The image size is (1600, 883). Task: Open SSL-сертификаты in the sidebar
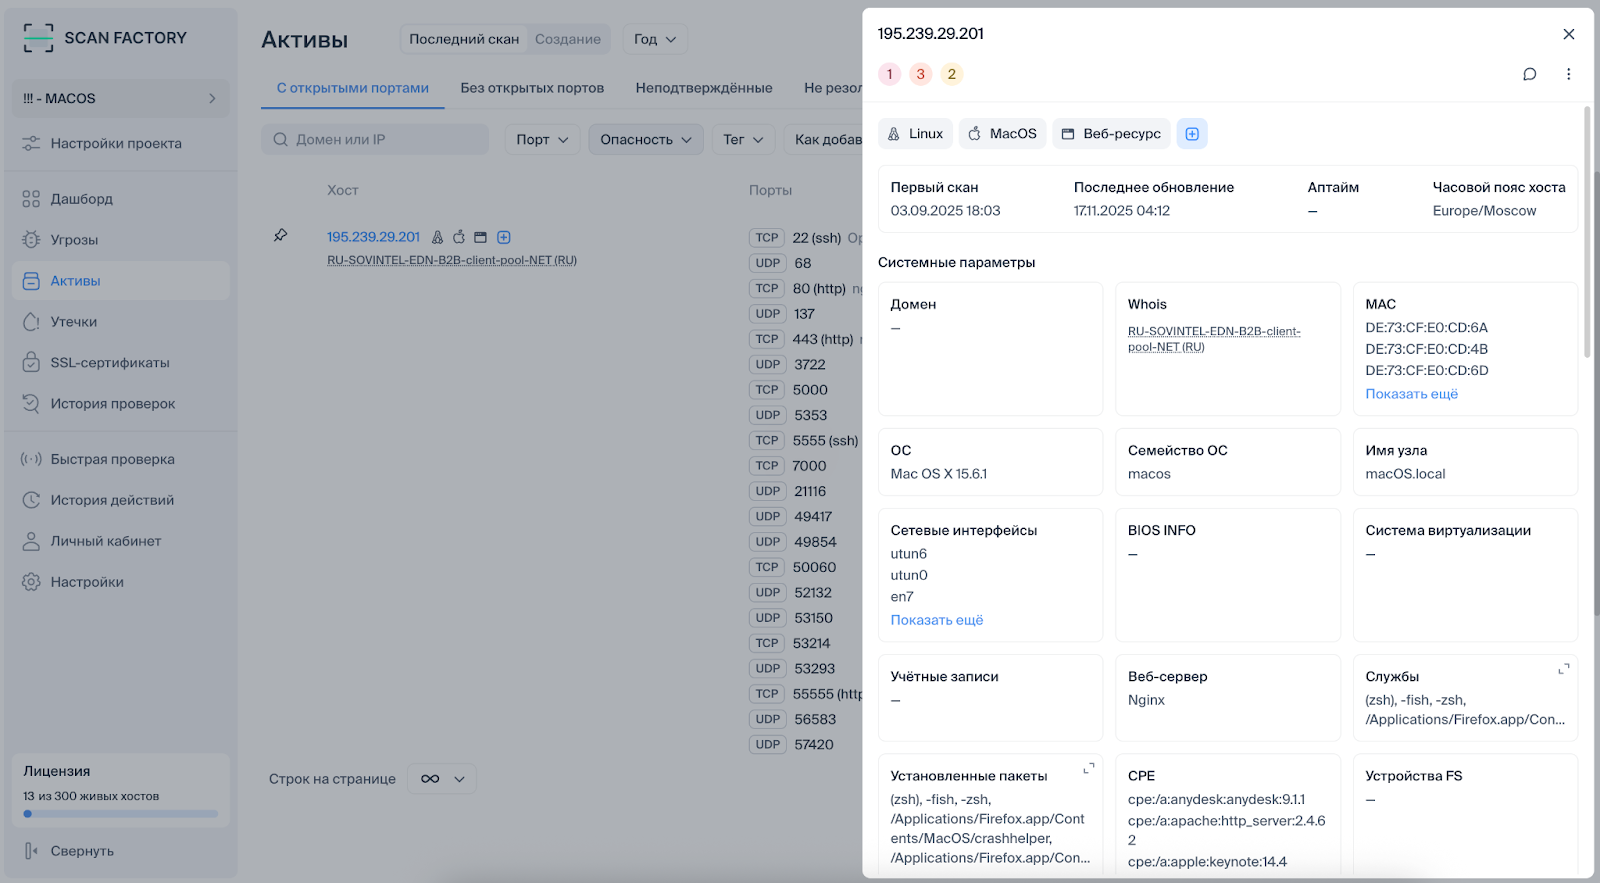click(110, 363)
